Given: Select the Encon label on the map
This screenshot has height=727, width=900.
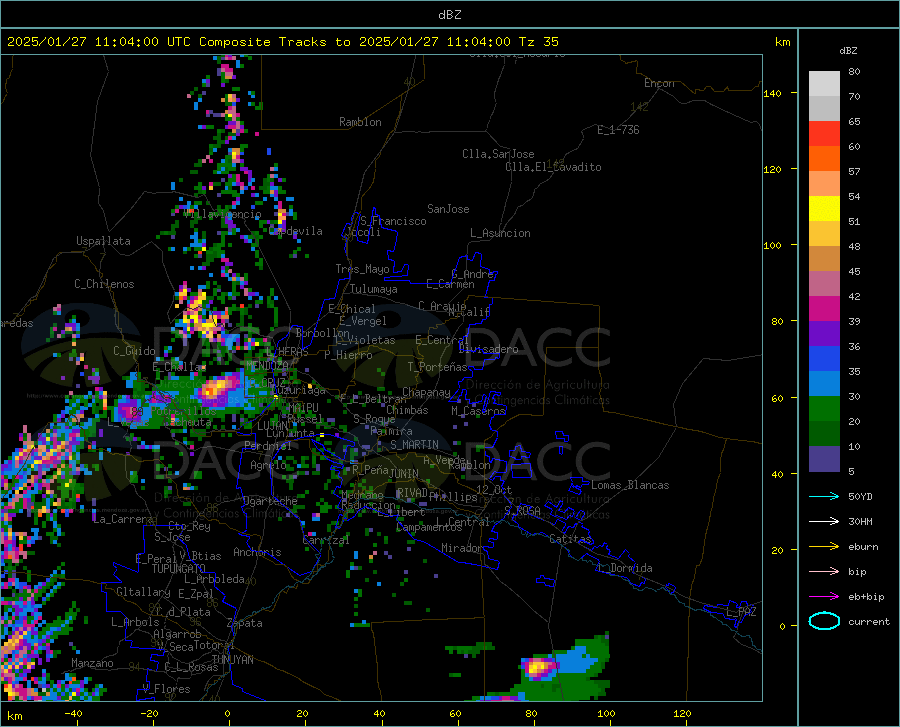Looking at the screenshot, I should 659,83.
